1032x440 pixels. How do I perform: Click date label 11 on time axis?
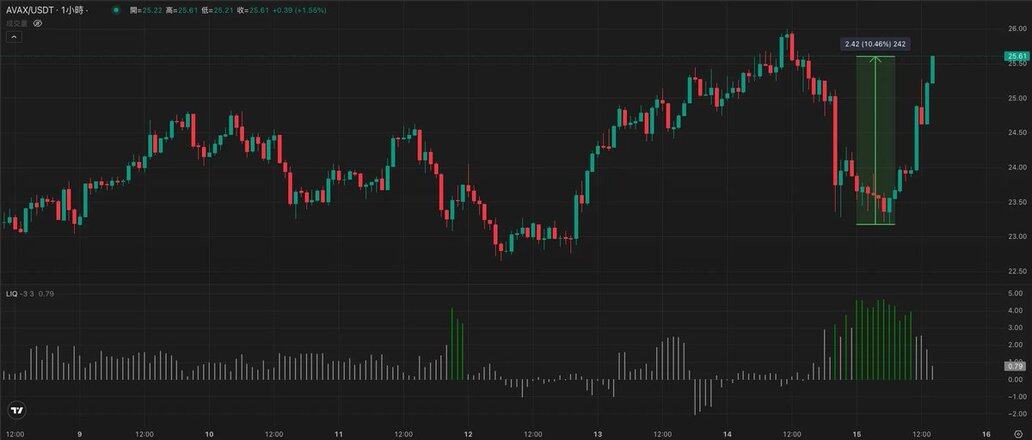pos(338,434)
